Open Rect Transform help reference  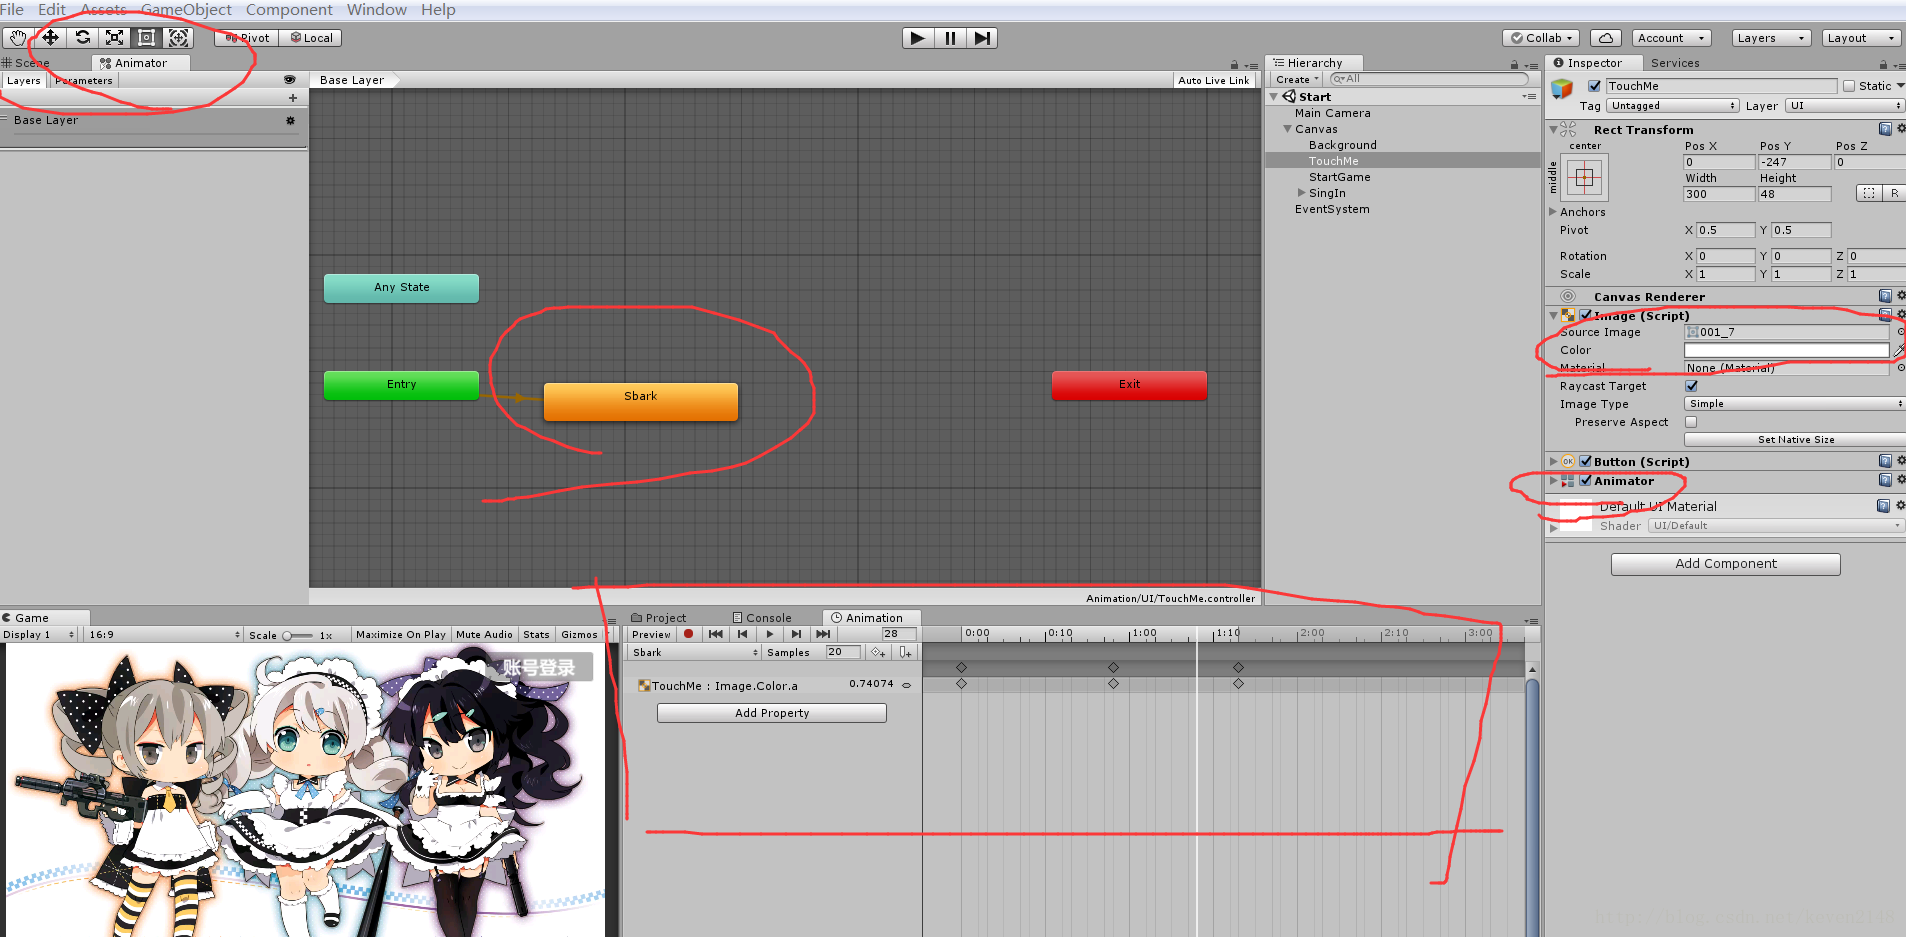click(x=1885, y=129)
